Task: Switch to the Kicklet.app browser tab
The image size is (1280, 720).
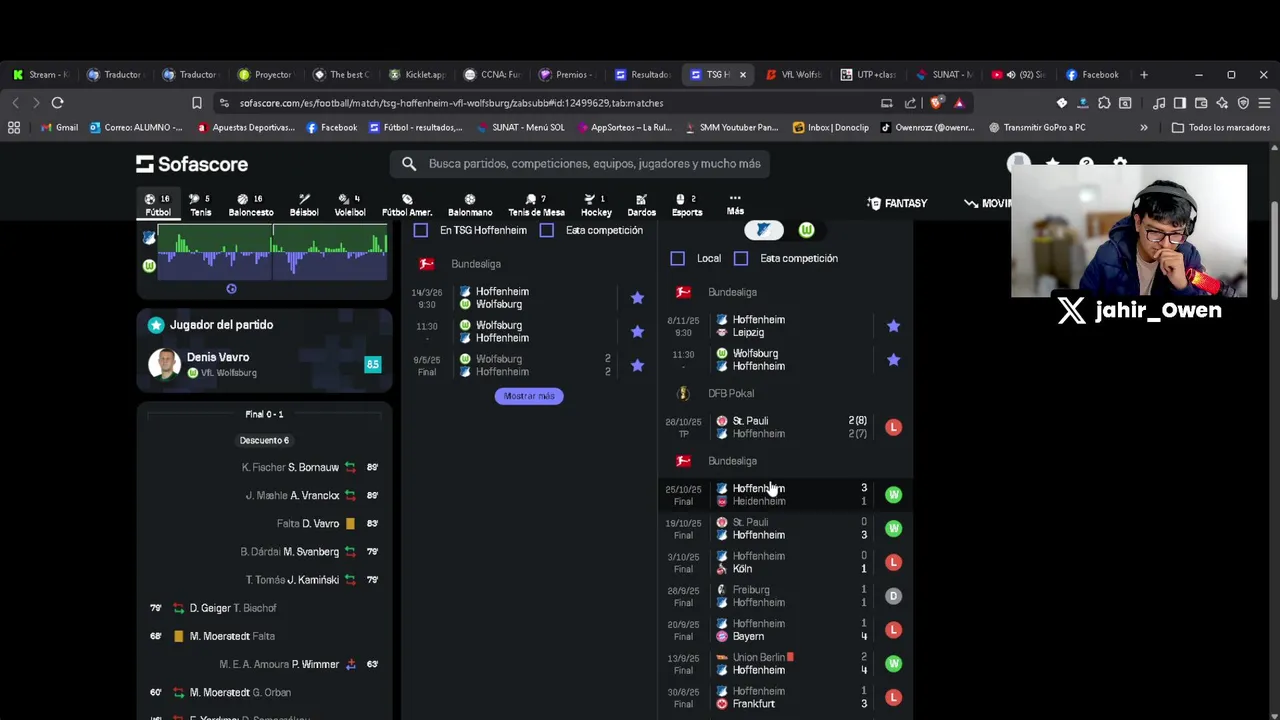Action: click(x=417, y=75)
